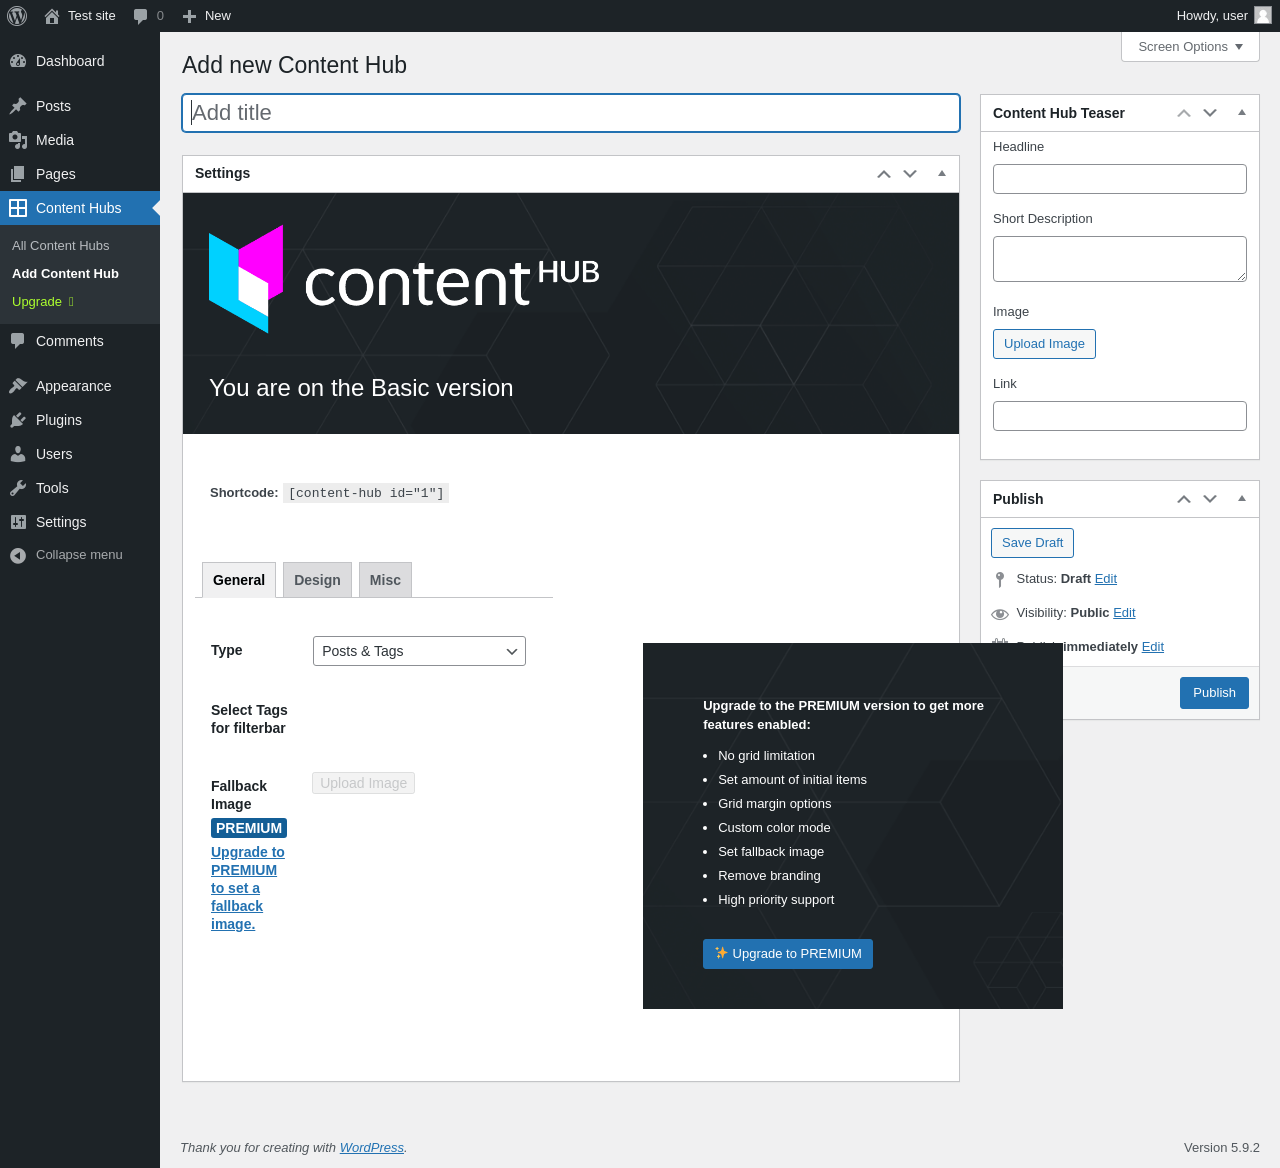Click the Tools wrench icon
This screenshot has height=1168, width=1280.
point(18,488)
